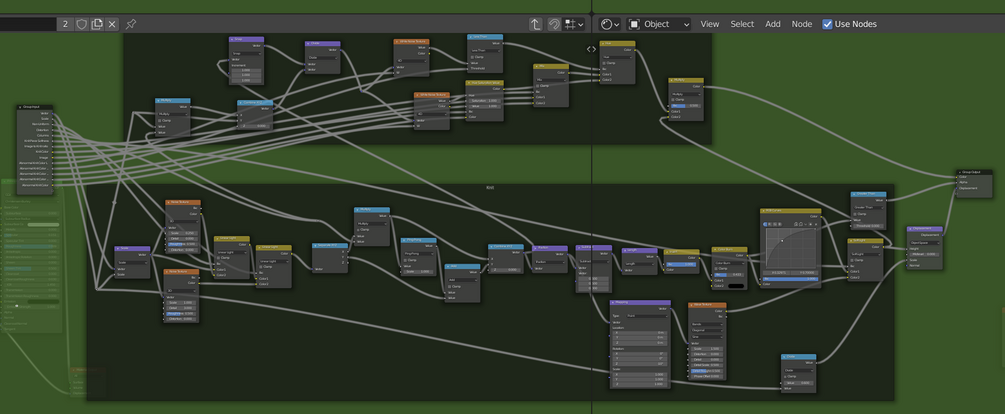
Task: Collapse the Group Input node triangle
Action: click(x=21, y=108)
